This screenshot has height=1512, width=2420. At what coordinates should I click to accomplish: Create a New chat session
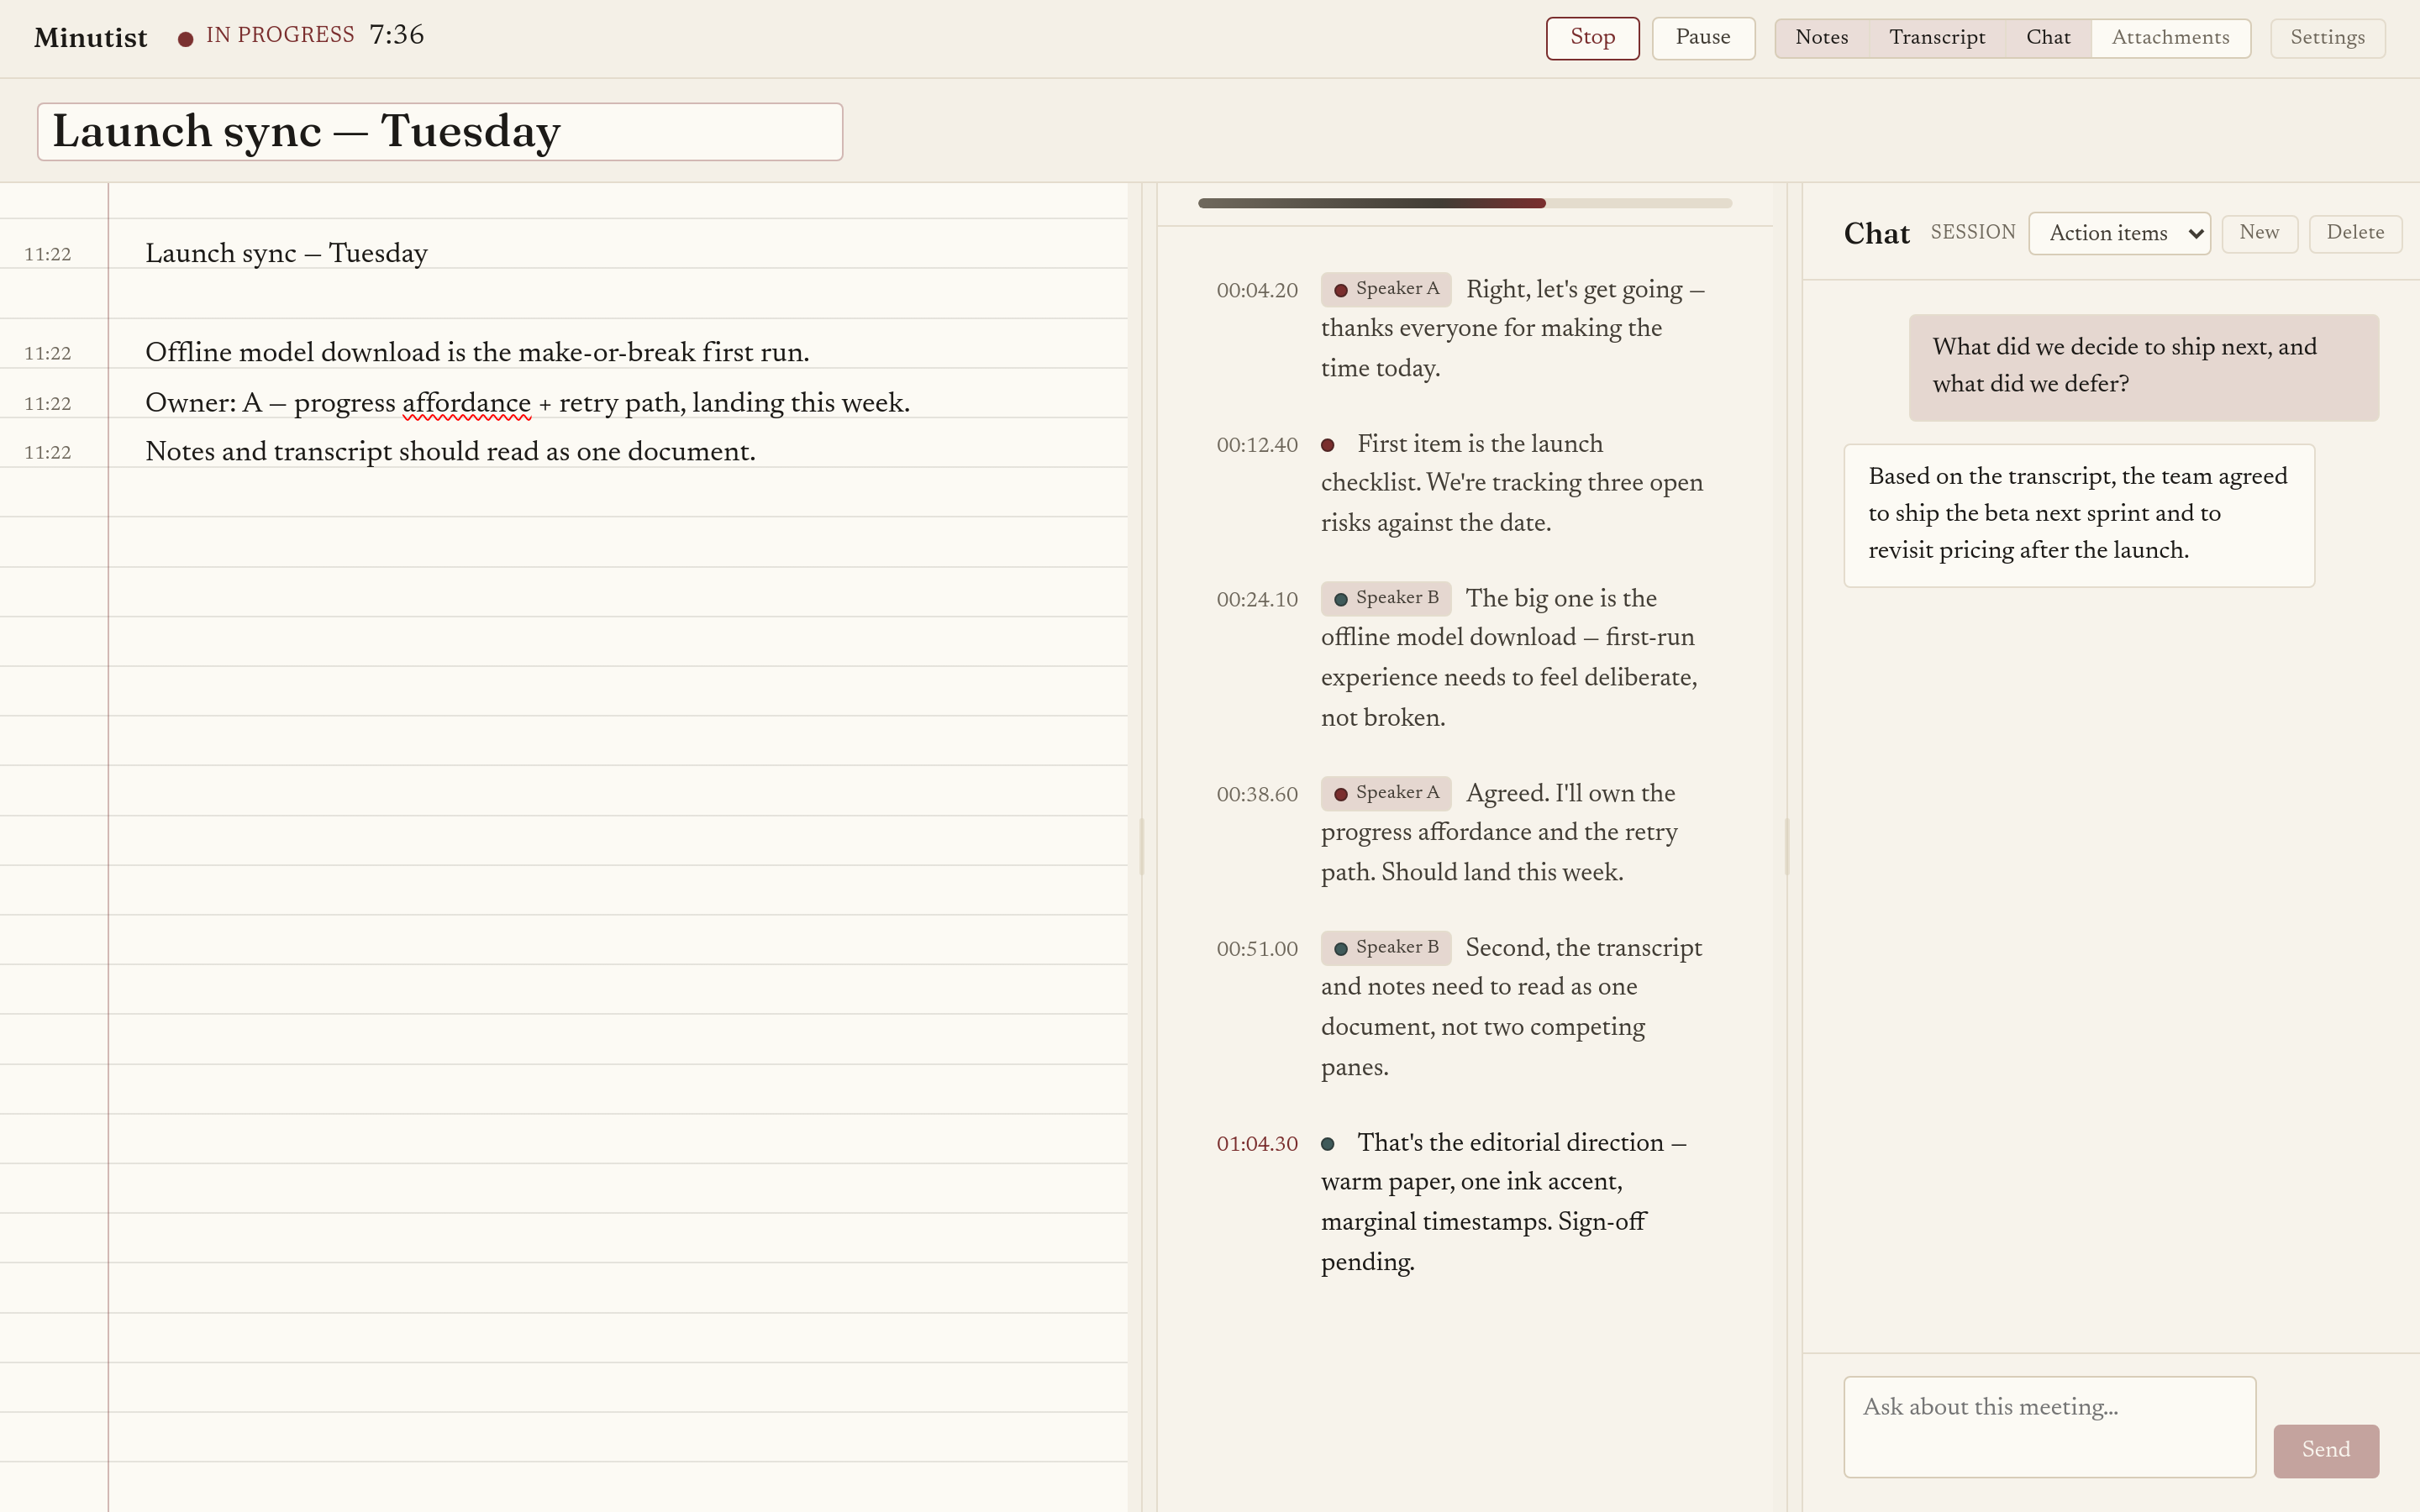tap(2259, 233)
